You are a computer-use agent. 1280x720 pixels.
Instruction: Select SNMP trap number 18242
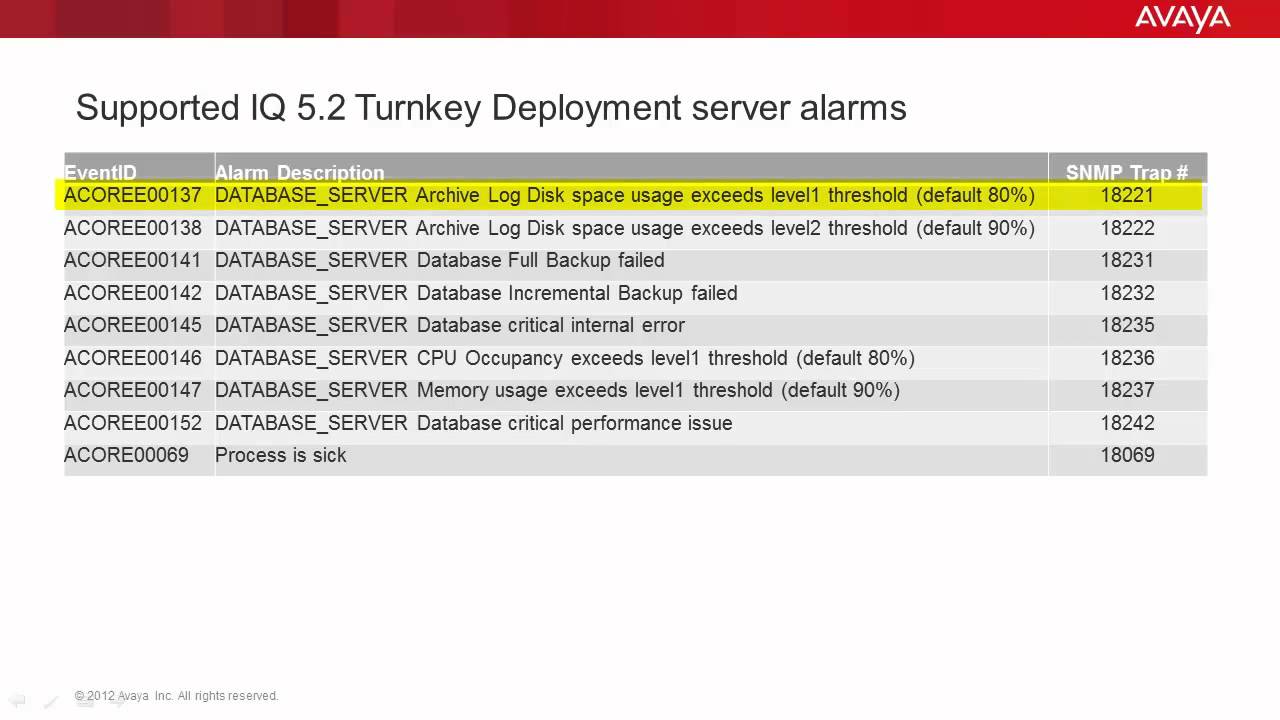click(x=1127, y=423)
